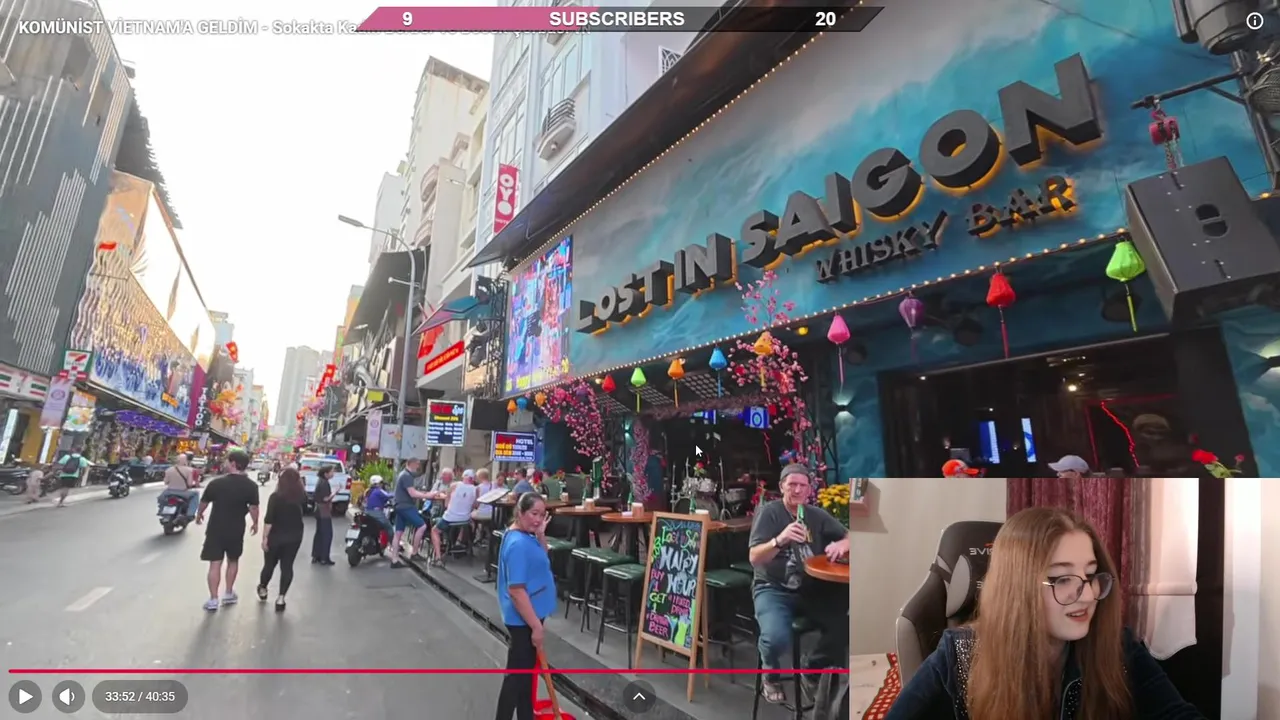Click the red video progress bar
Viewport: 1280px width, 720px height.
click(428, 671)
